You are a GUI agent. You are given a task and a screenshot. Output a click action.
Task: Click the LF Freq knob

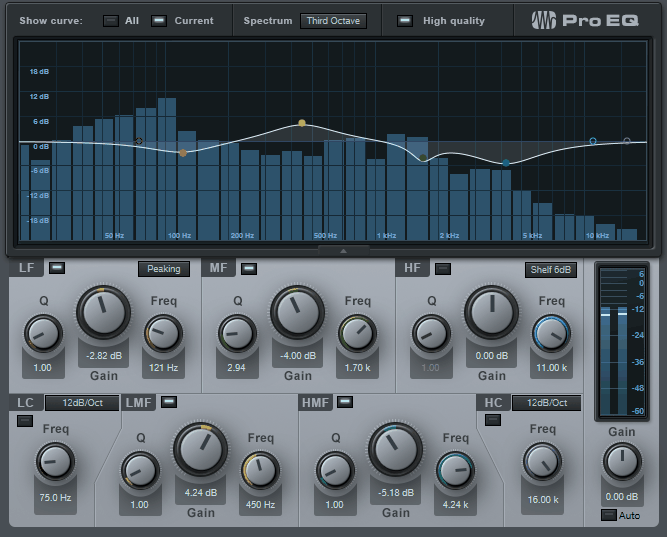tap(163, 334)
